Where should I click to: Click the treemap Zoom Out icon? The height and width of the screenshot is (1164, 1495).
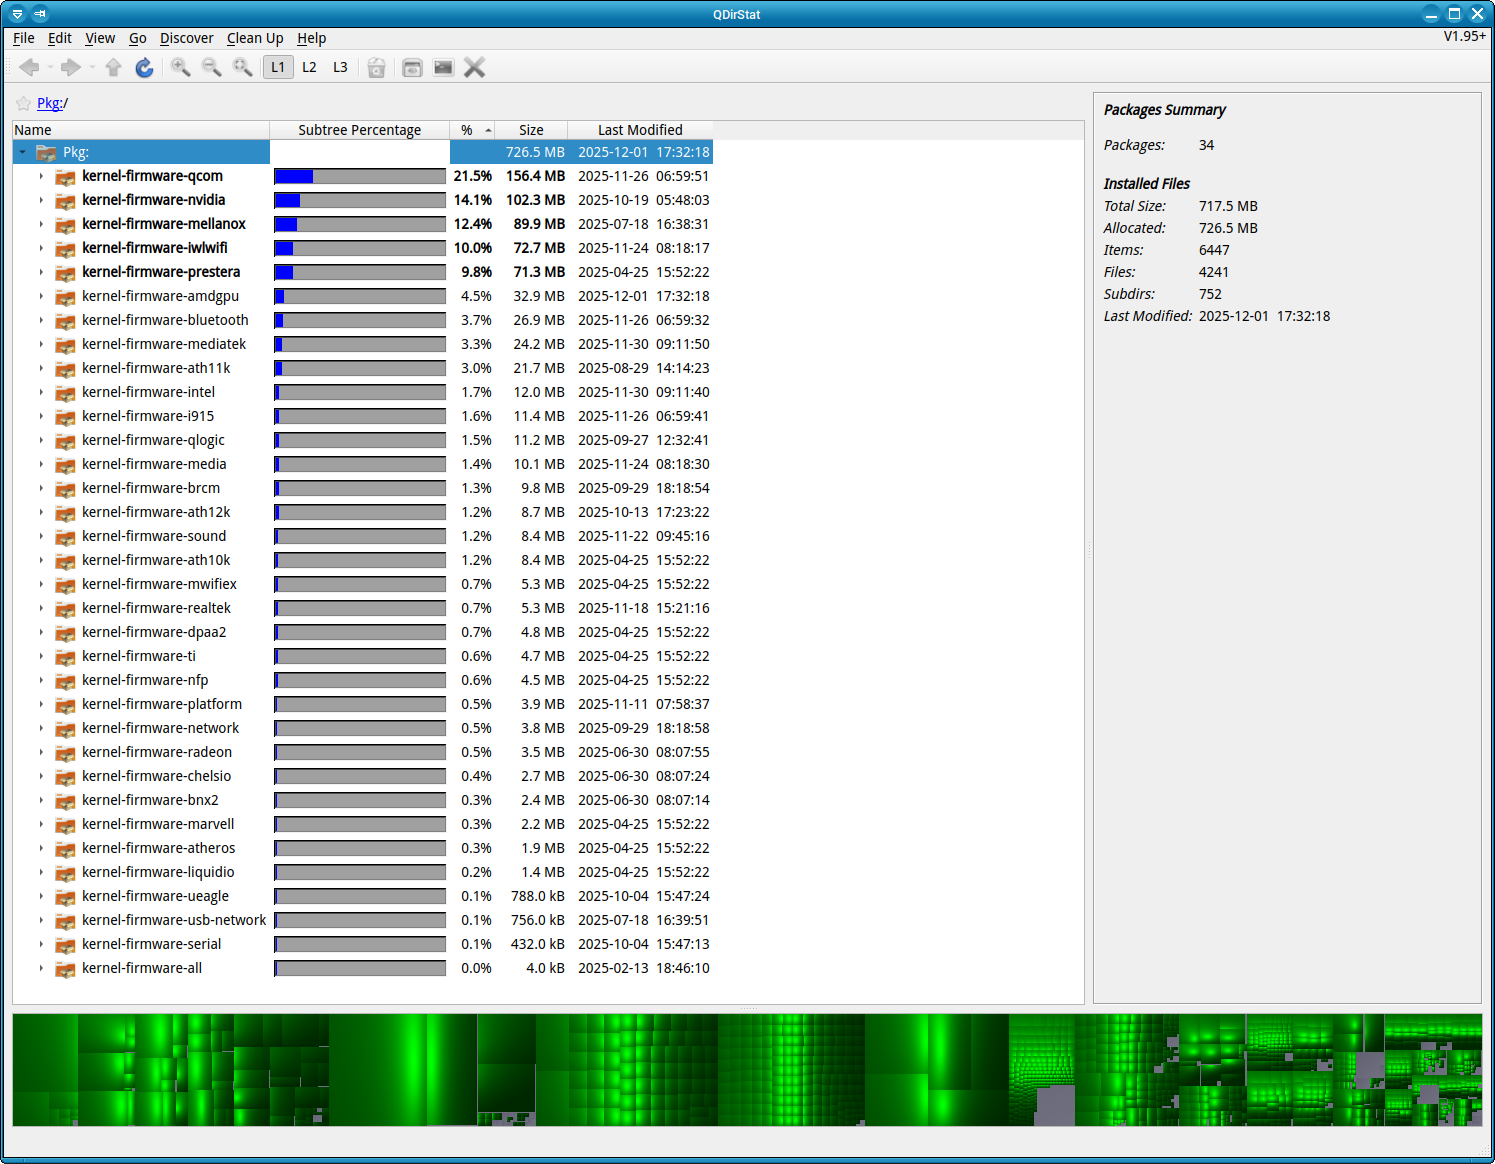coord(212,67)
